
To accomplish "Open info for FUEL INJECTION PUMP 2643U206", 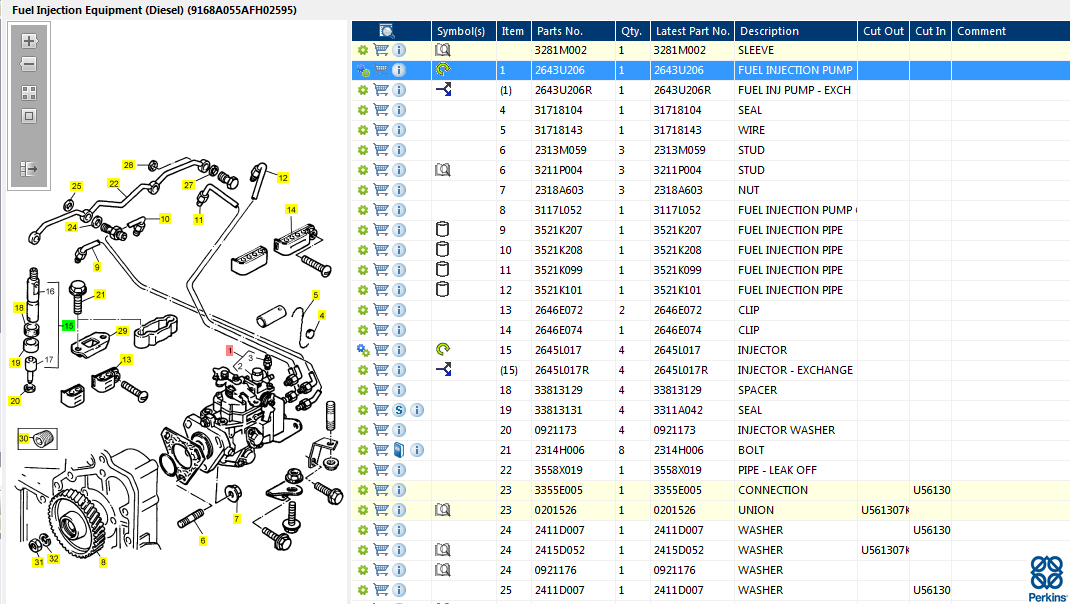I will coord(399,70).
